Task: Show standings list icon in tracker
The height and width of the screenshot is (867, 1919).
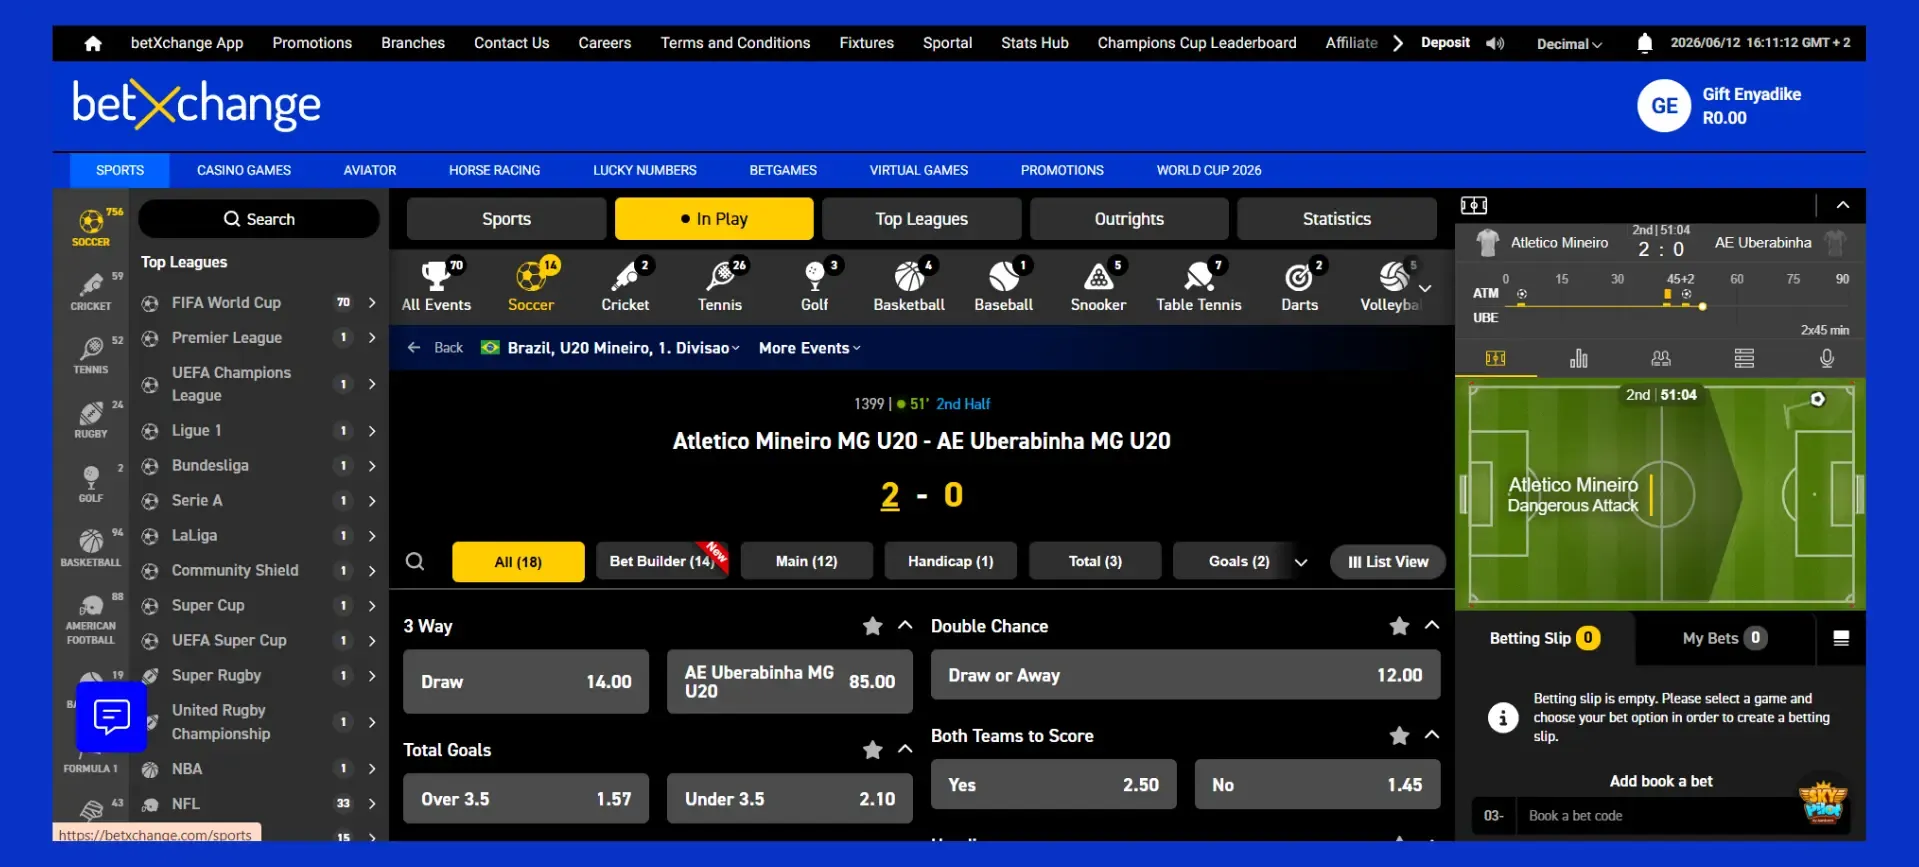Action: point(1744,358)
